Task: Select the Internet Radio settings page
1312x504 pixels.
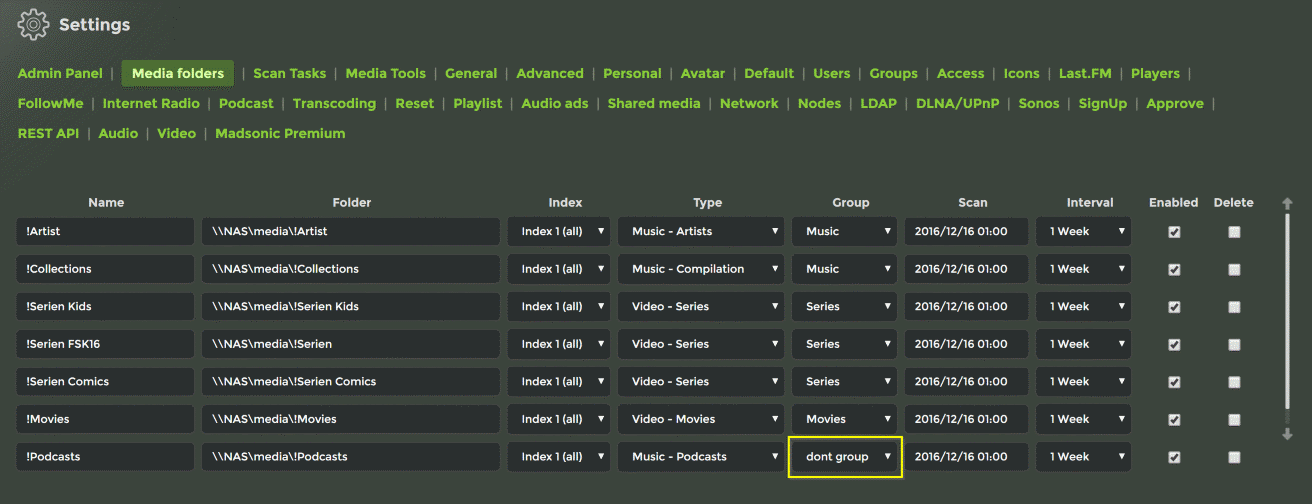Action: click(x=151, y=103)
